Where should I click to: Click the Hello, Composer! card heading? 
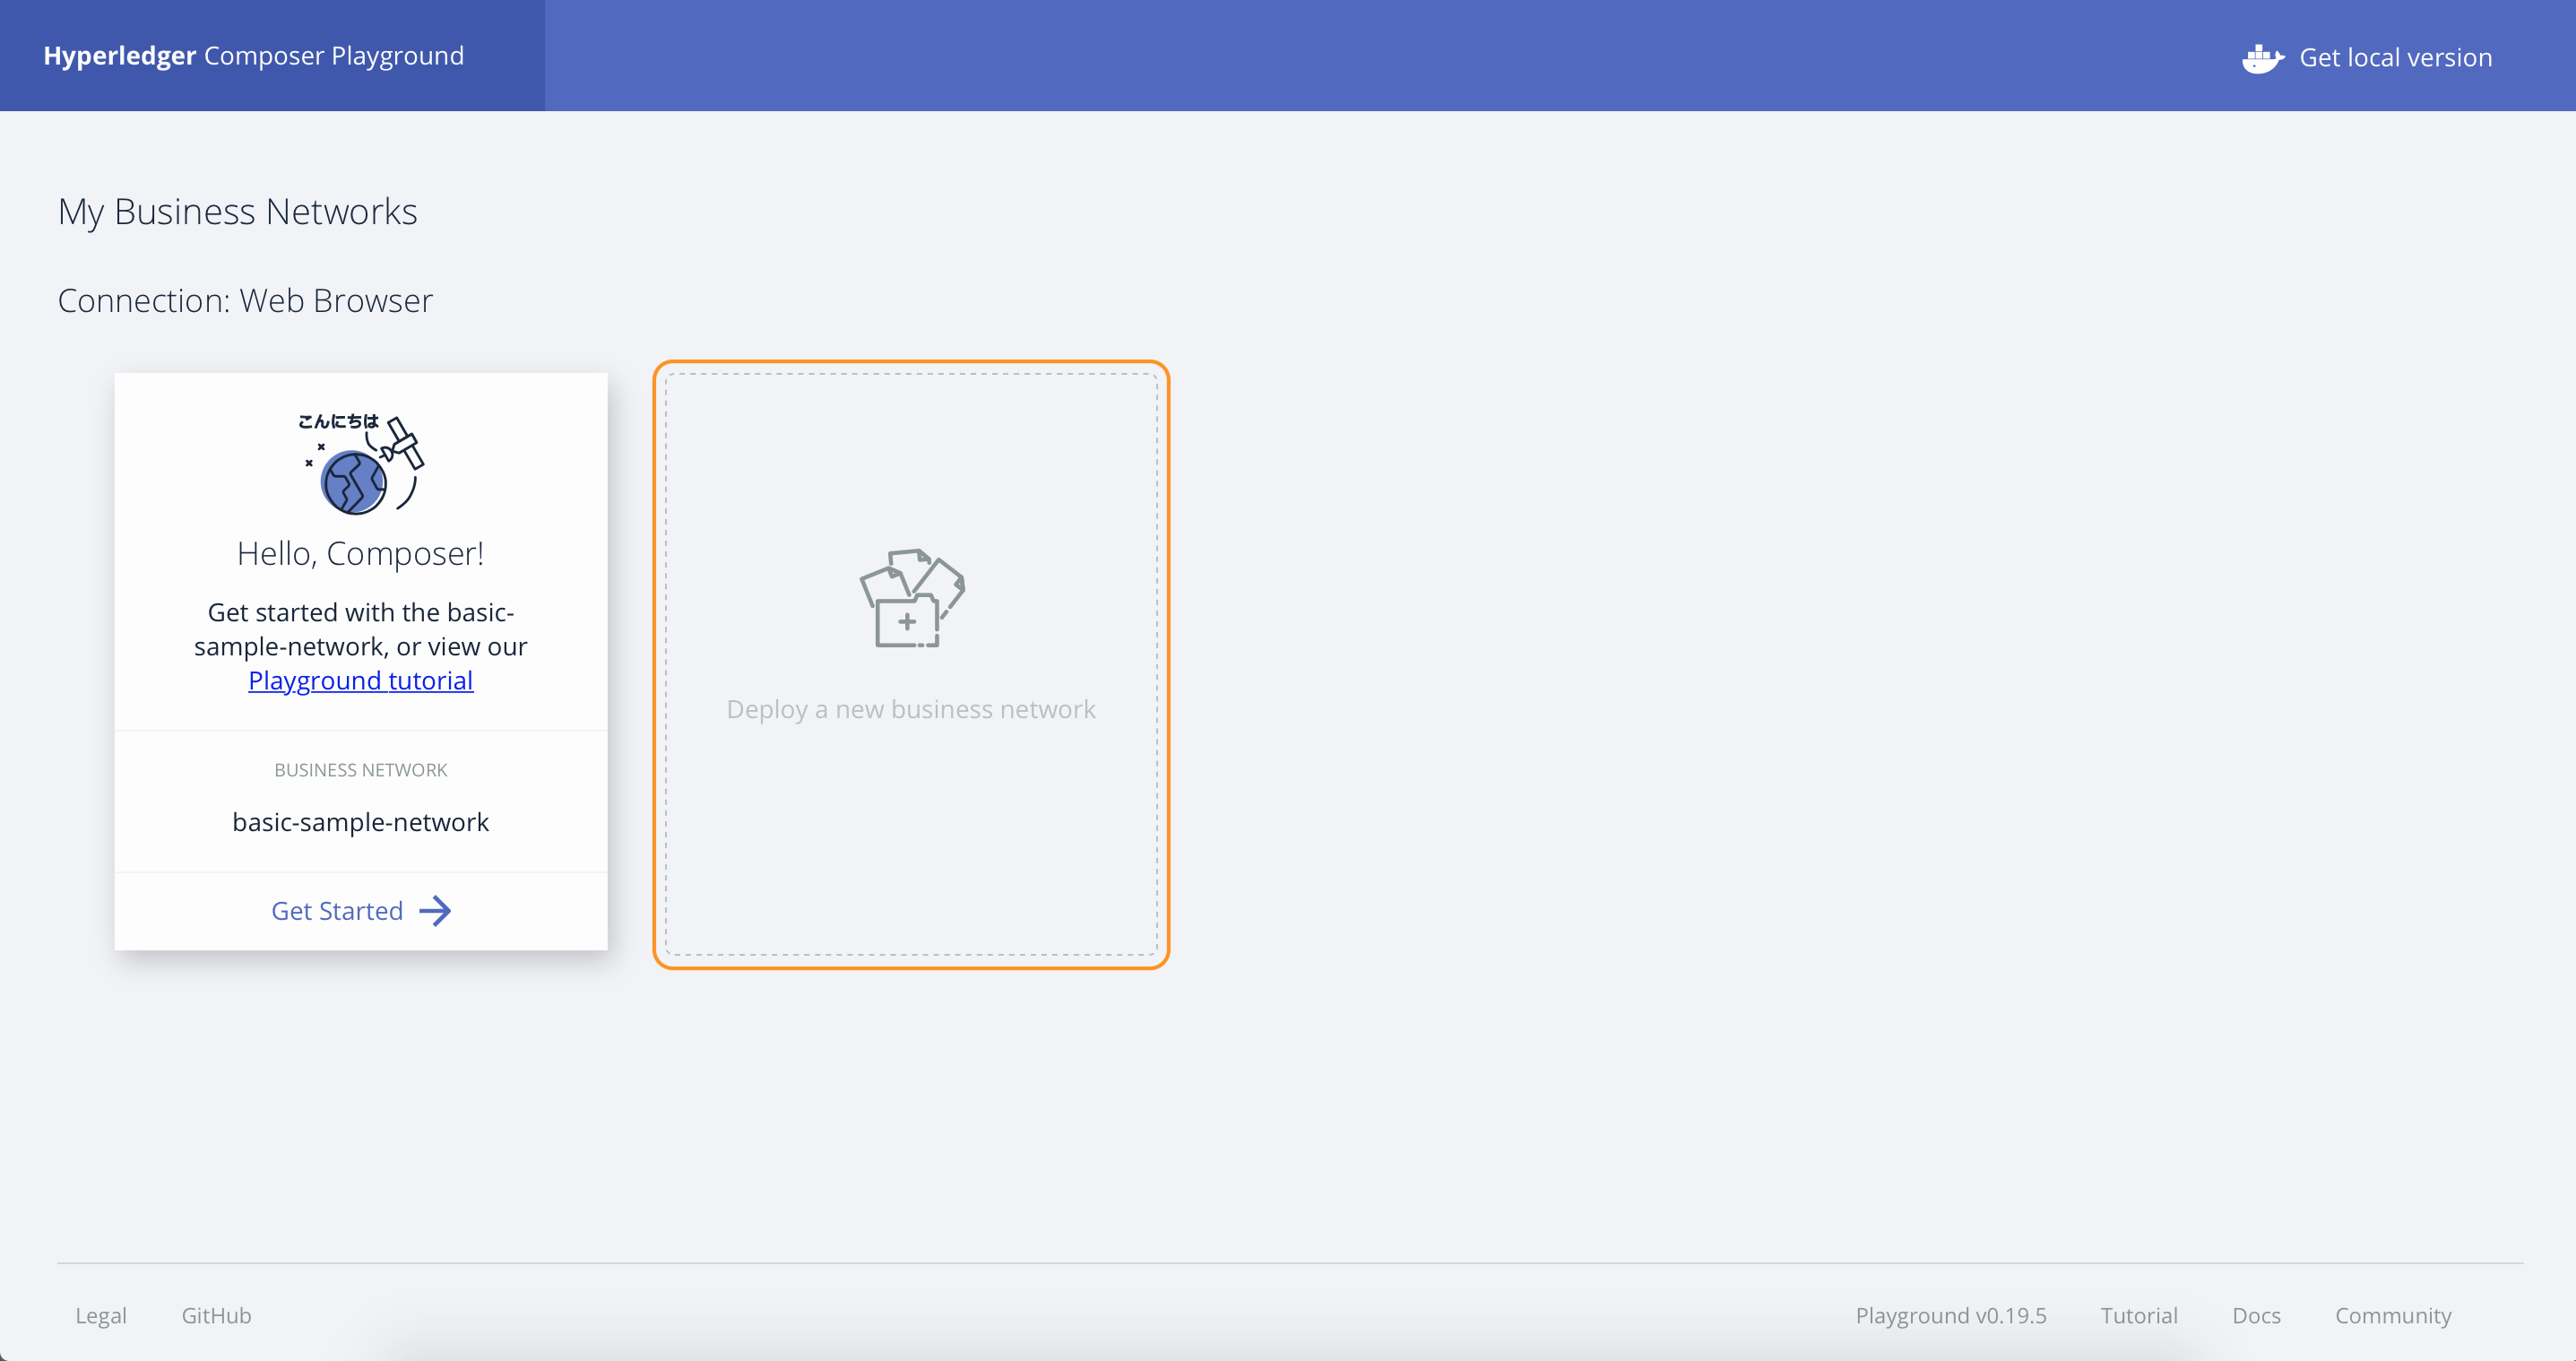coord(360,553)
